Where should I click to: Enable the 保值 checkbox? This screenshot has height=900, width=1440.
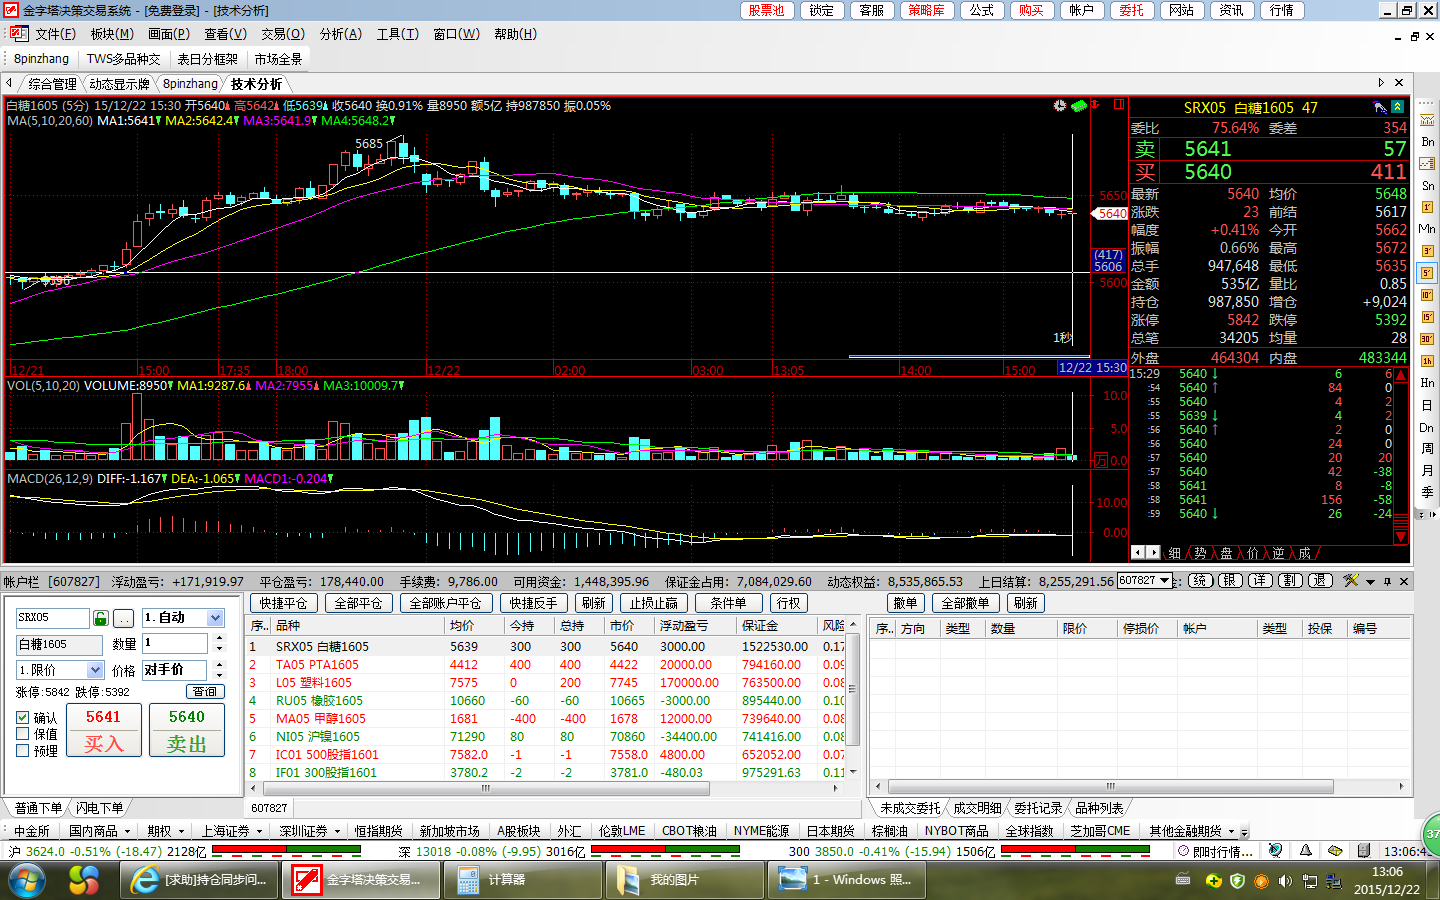(23, 734)
